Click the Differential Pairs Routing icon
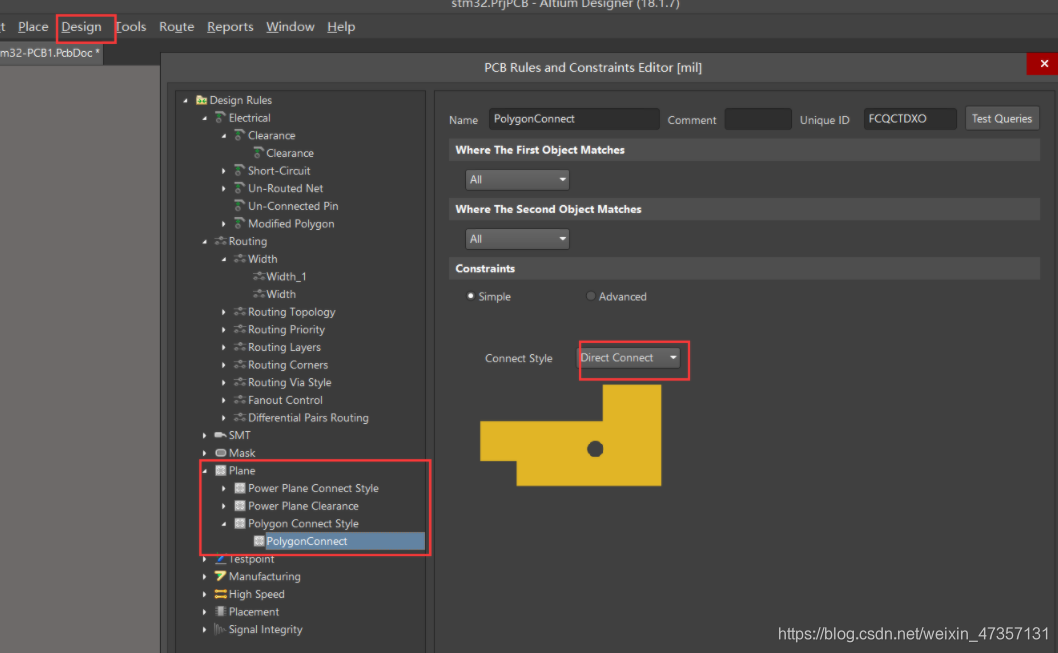 pyautogui.click(x=239, y=418)
